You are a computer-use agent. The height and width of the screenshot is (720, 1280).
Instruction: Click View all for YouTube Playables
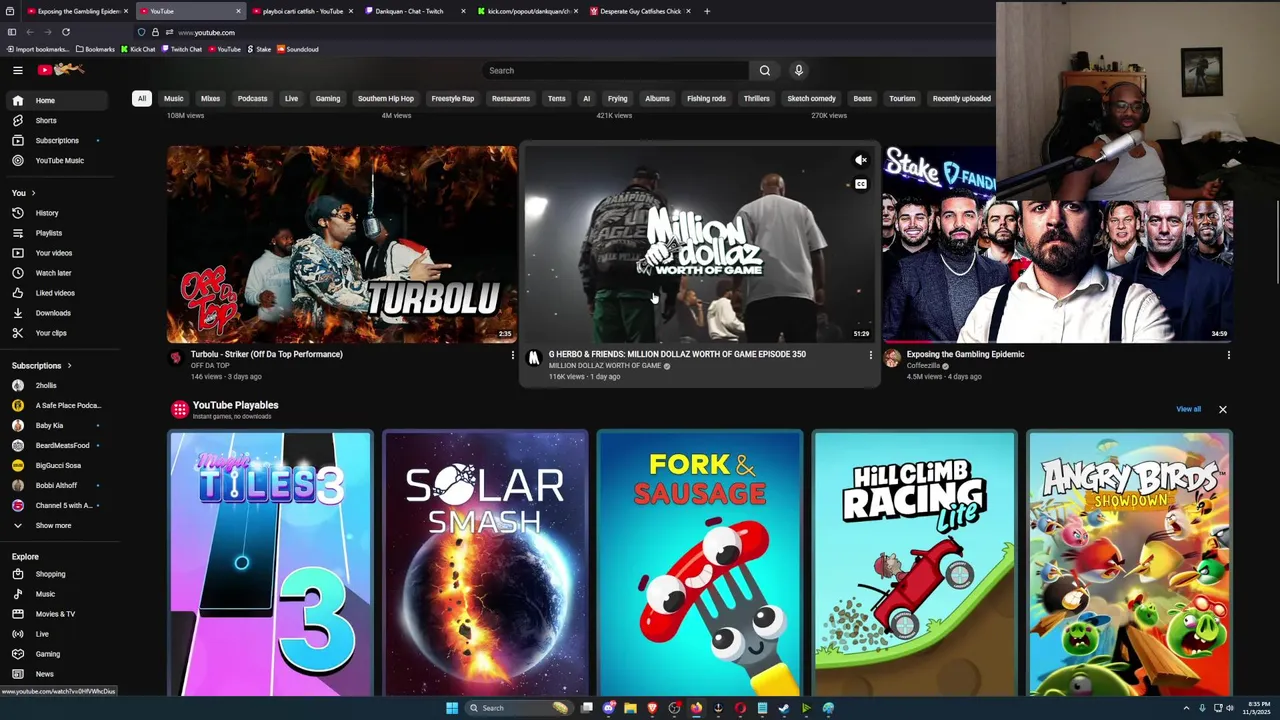pyautogui.click(x=1188, y=409)
